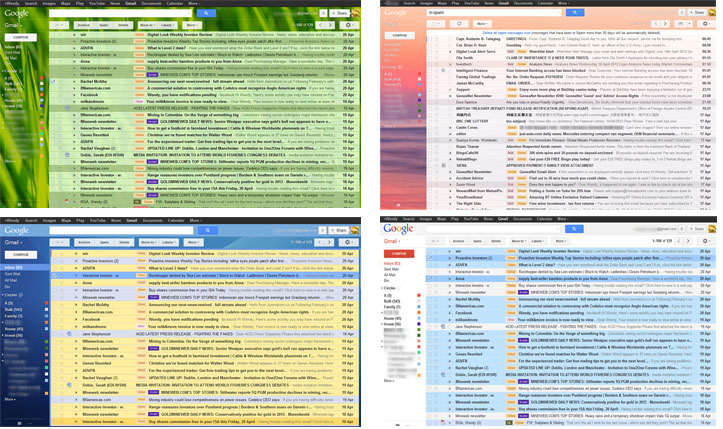Click next-page arrow in sunset-theme spam window
The image size is (723, 429).
(665, 24)
